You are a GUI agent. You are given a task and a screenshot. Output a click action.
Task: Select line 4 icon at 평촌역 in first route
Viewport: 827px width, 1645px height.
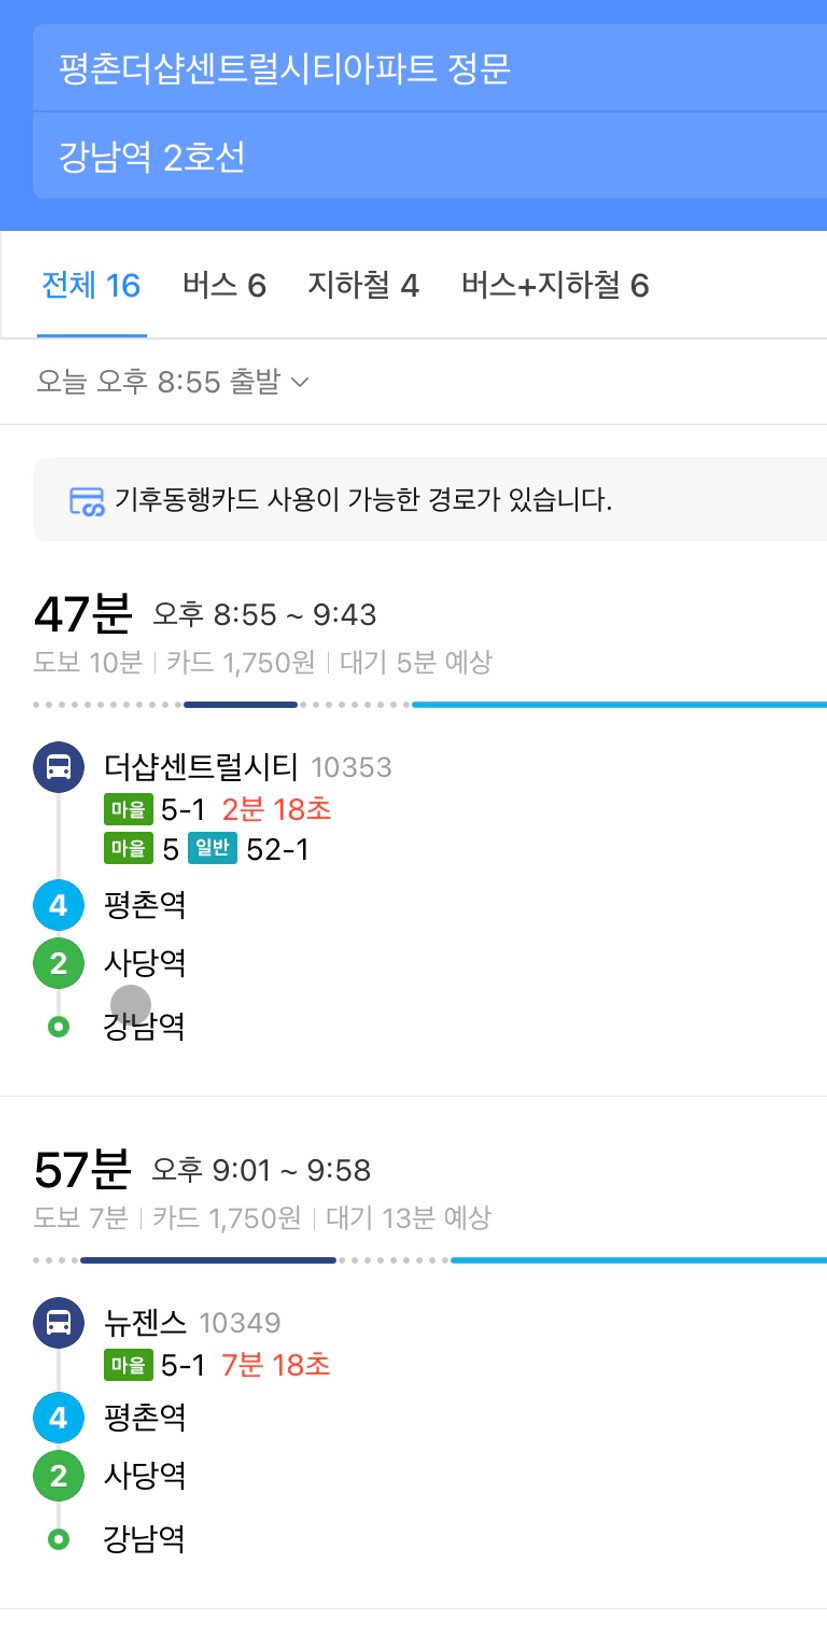(x=58, y=905)
